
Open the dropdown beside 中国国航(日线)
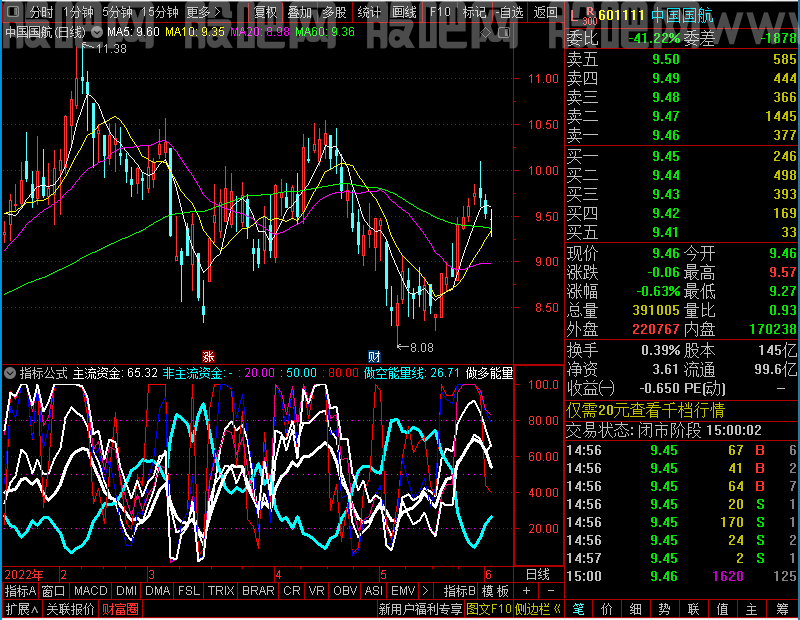coord(97,32)
